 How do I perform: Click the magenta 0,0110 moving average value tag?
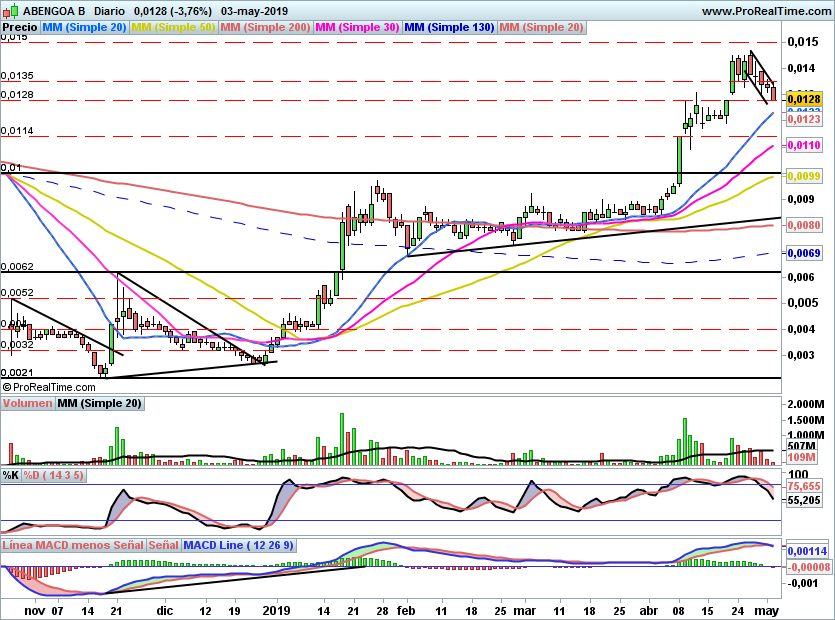804,145
